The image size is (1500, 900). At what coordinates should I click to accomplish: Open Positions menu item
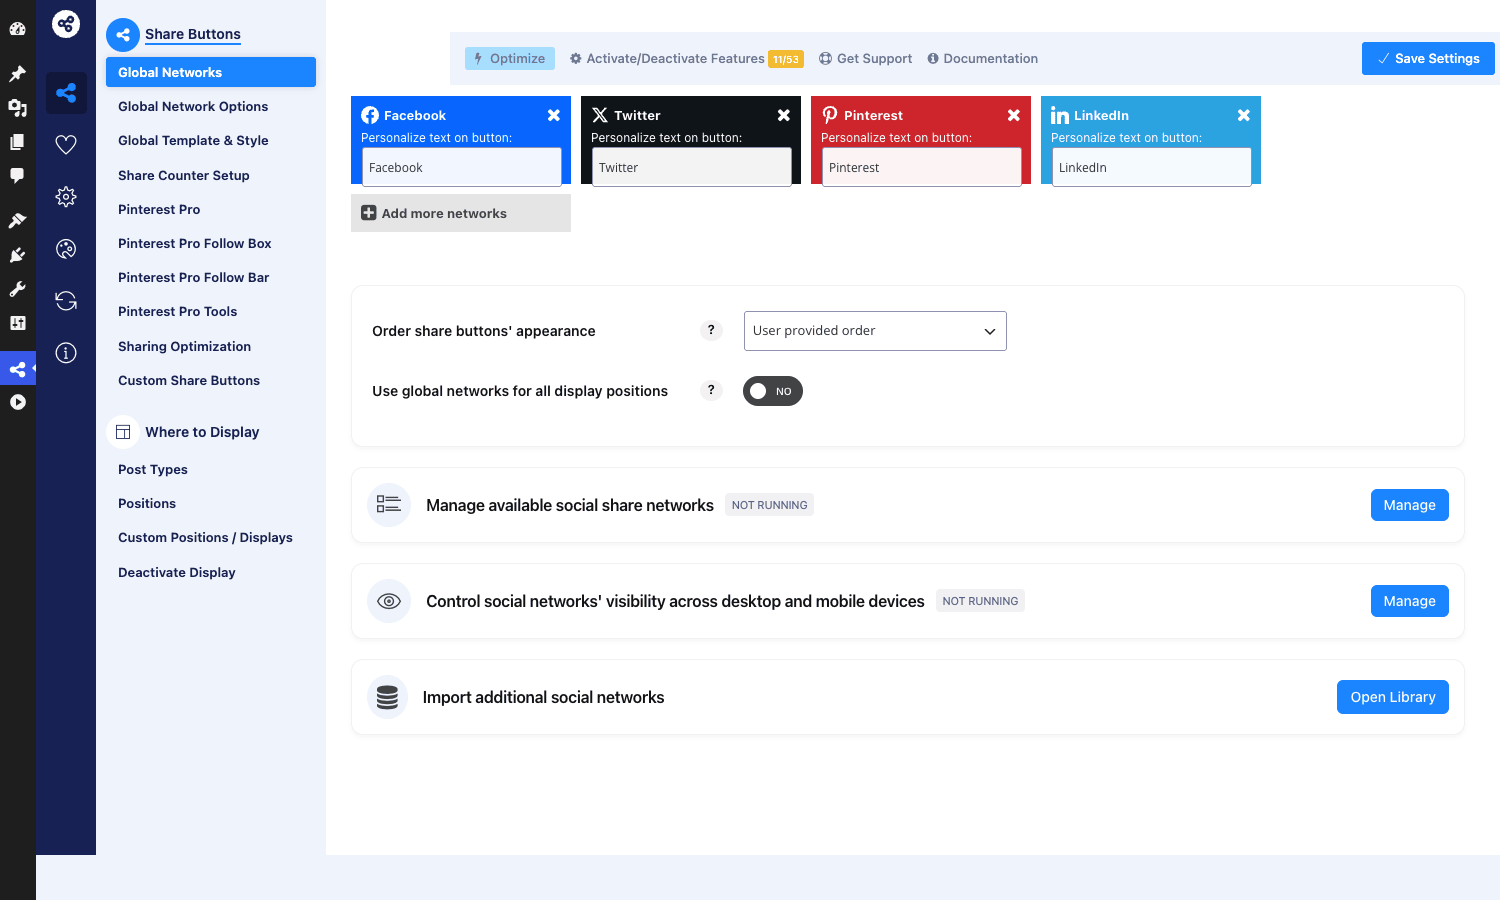tap(147, 503)
